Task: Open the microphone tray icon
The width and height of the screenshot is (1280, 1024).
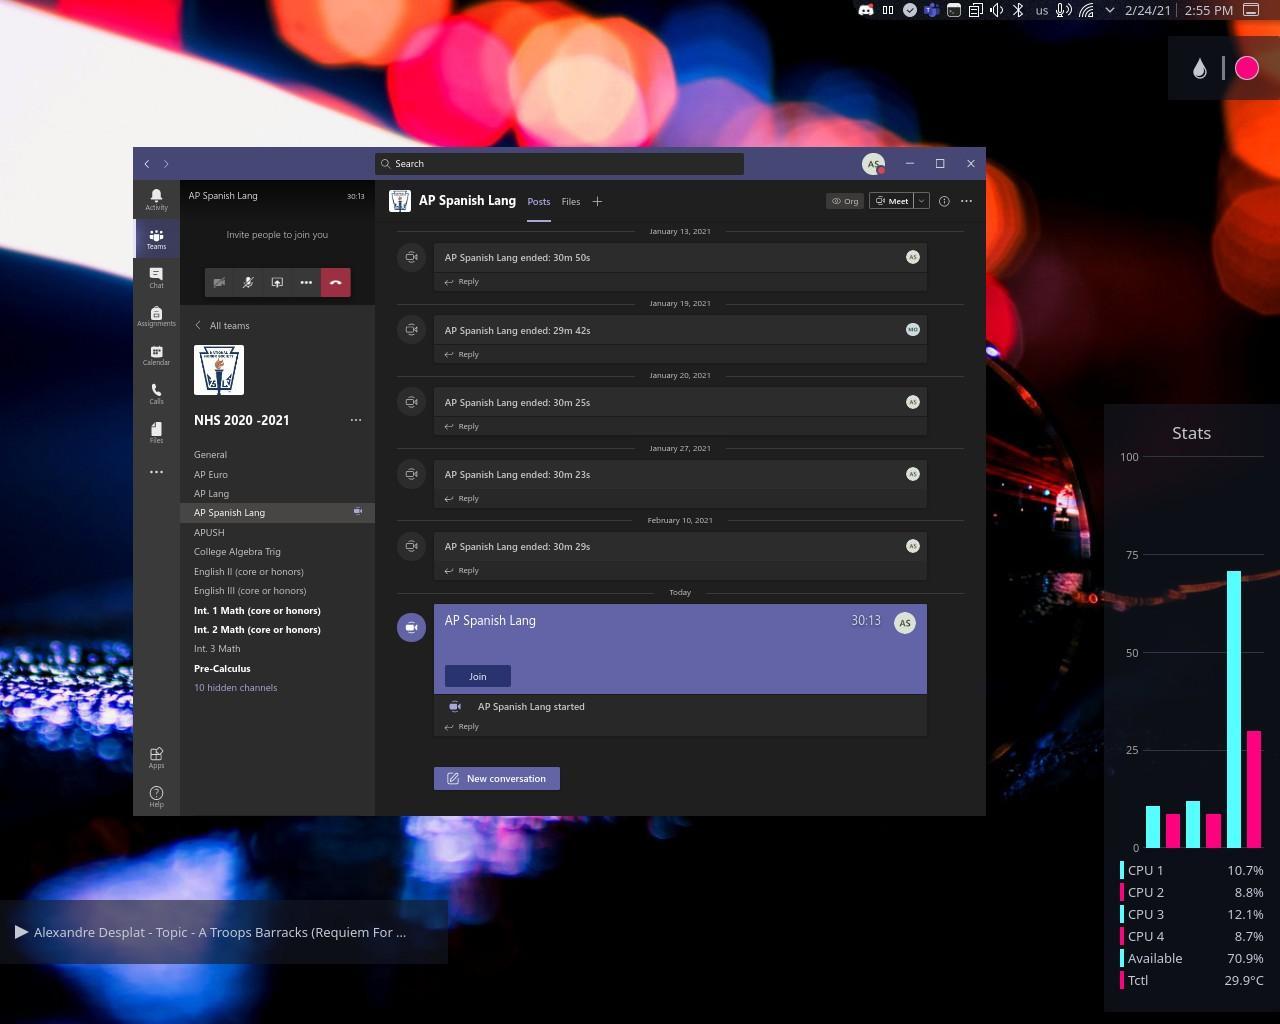Action: point(1064,10)
